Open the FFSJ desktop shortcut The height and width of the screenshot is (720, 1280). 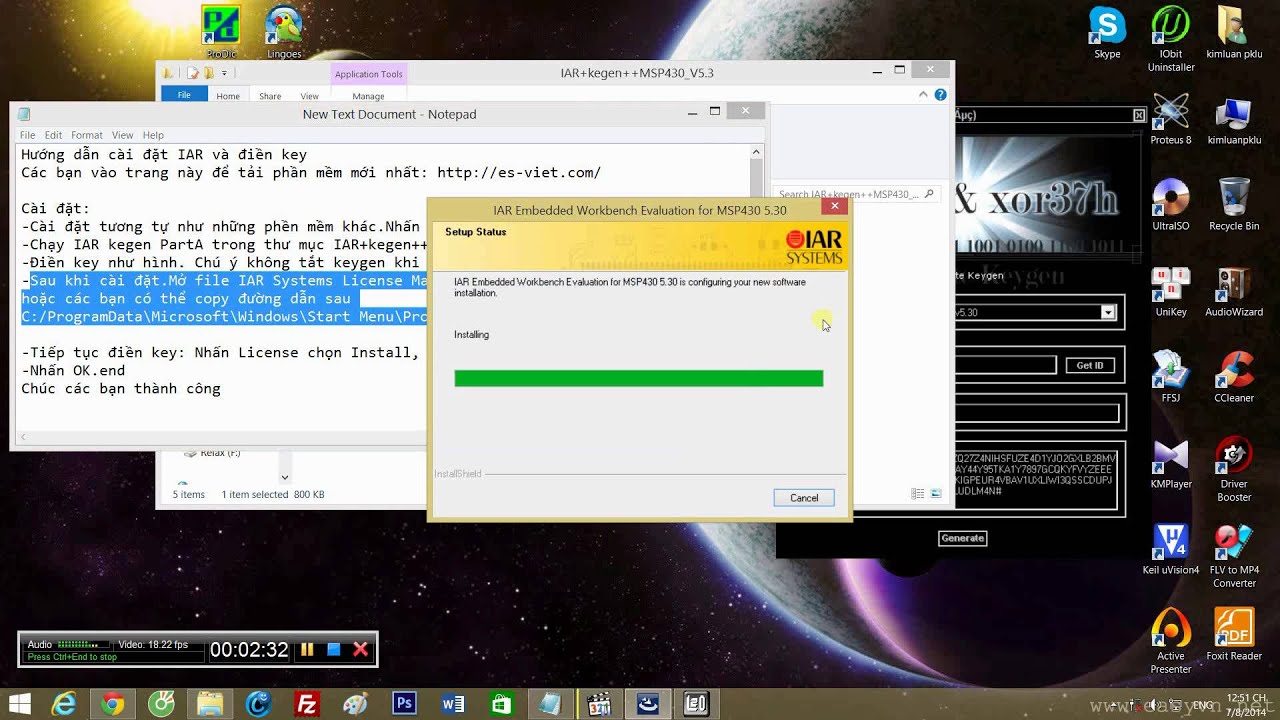tap(1171, 376)
